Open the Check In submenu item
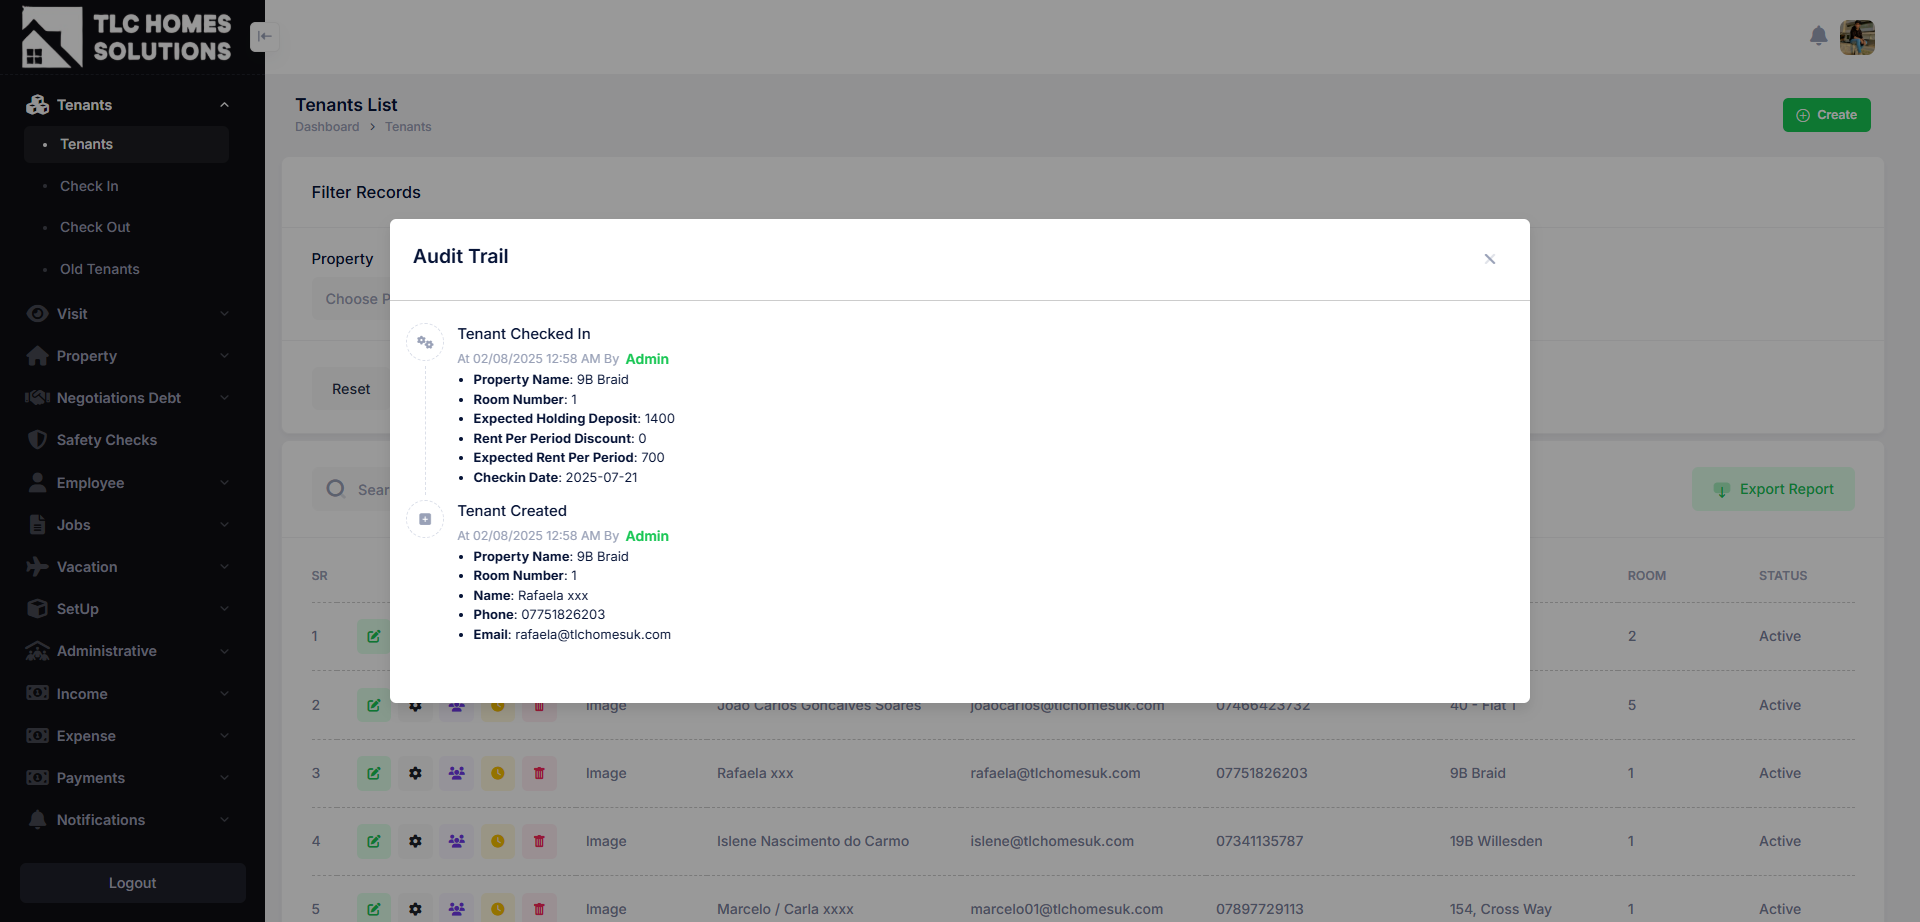1920x922 pixels. click(x=89, y=186)
